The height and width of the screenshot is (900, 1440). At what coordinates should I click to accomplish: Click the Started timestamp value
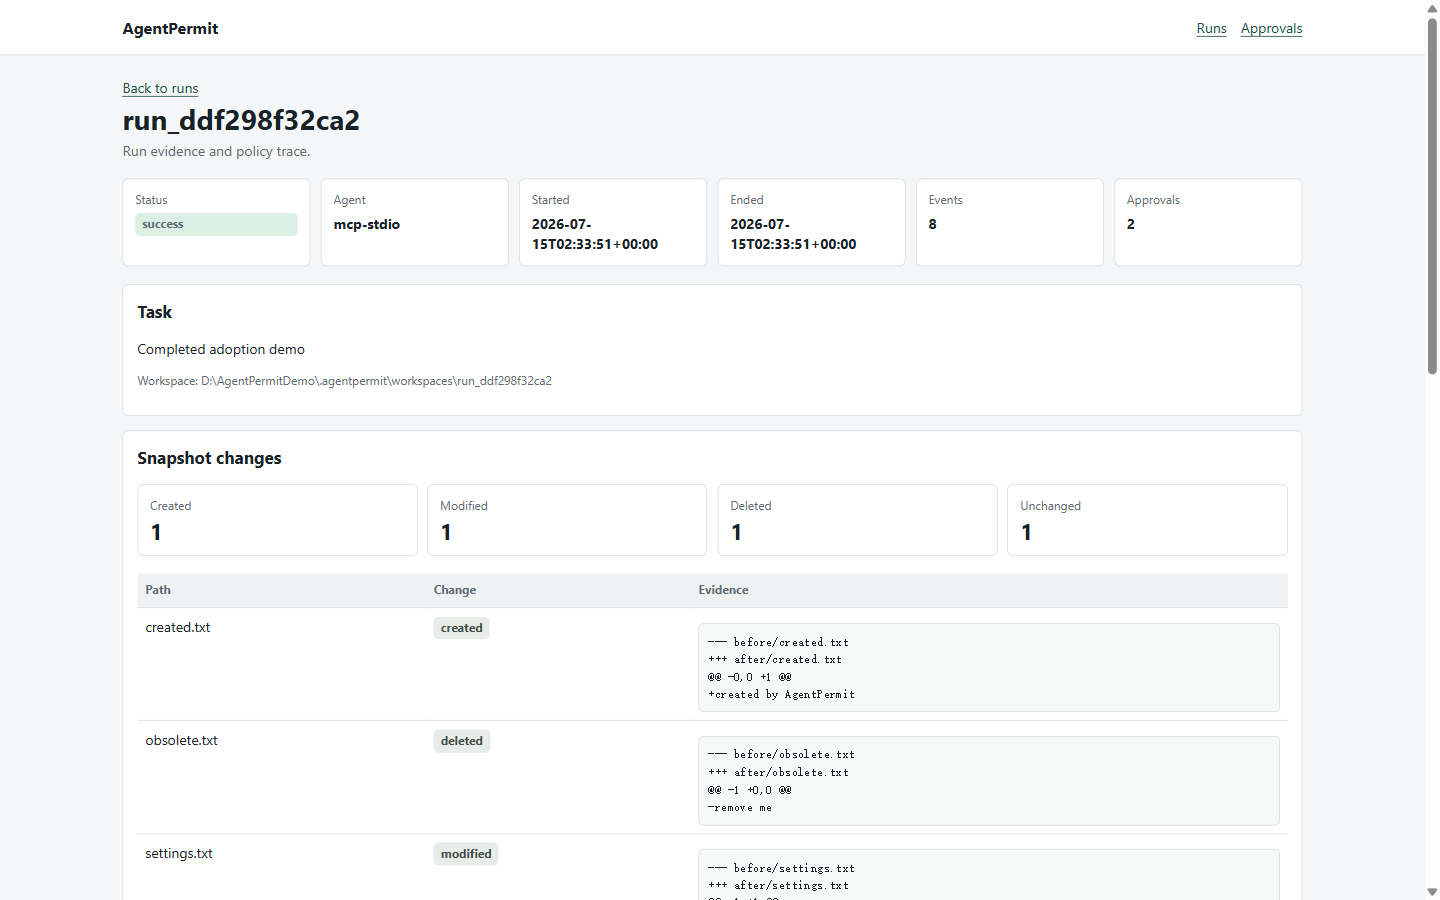(595, 234)
